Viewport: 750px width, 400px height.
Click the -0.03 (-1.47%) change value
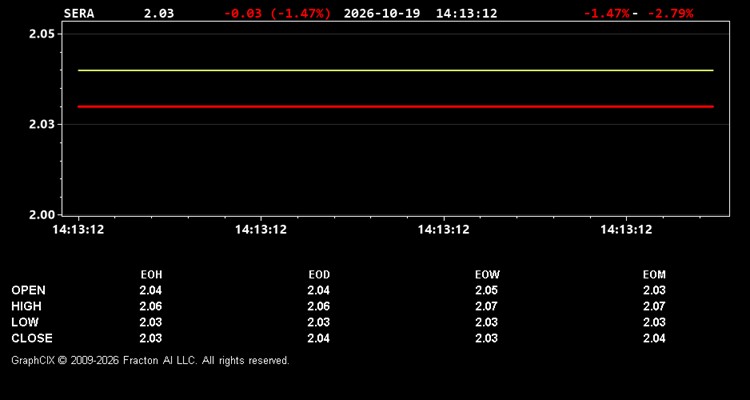tap(277, 13)
